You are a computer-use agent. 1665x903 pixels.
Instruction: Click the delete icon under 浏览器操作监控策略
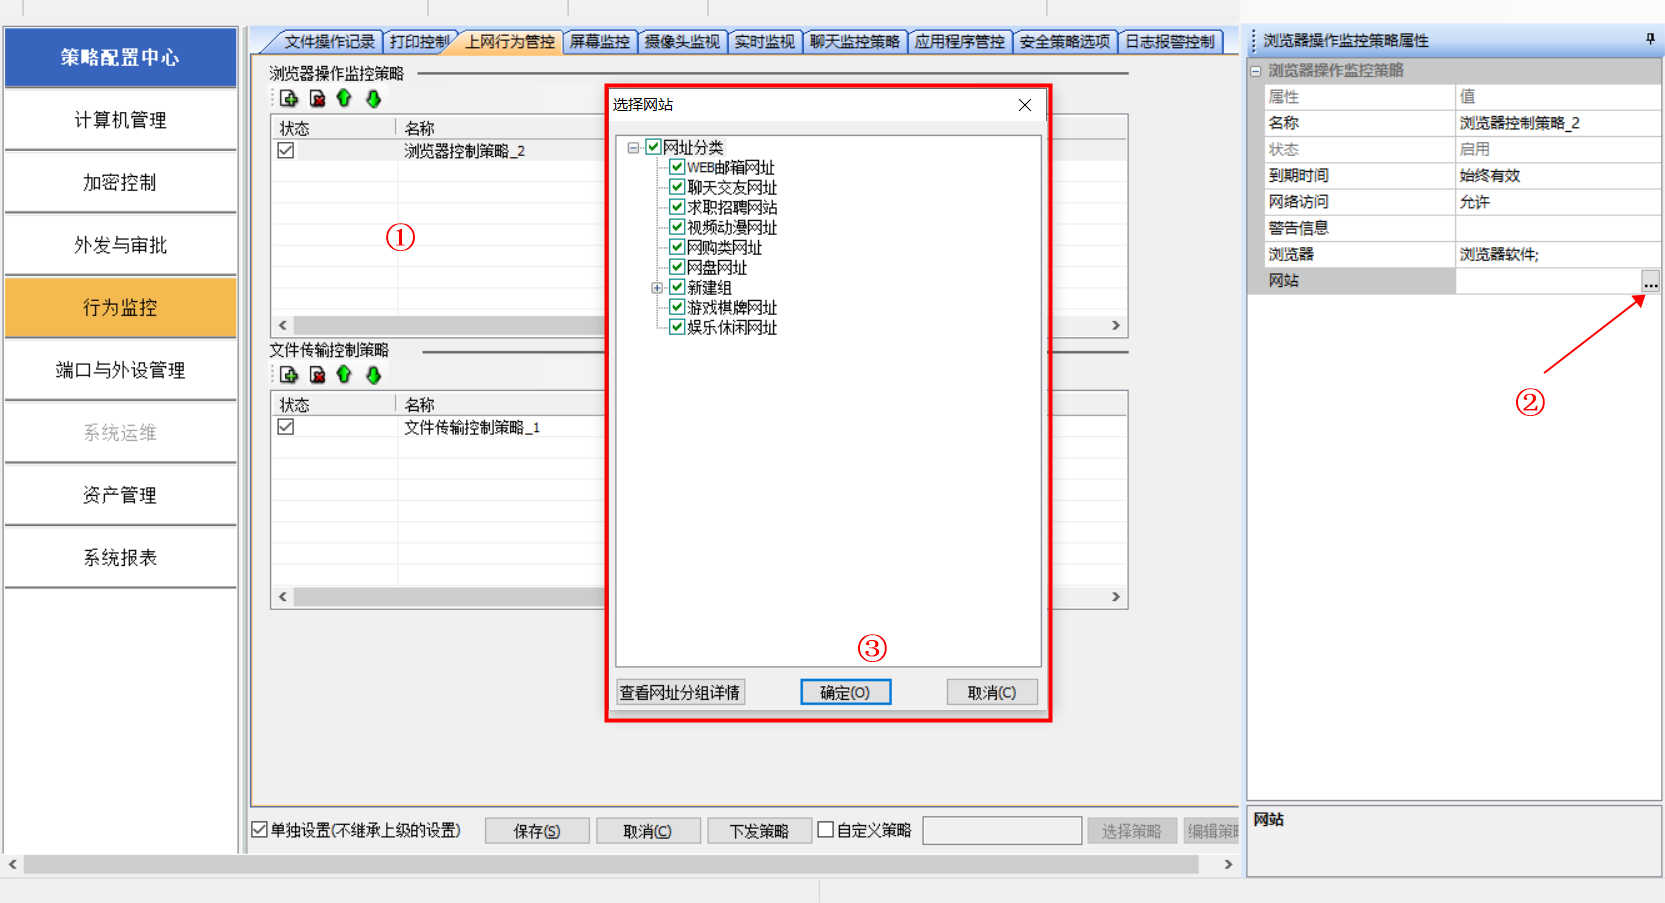pos(317,98)
